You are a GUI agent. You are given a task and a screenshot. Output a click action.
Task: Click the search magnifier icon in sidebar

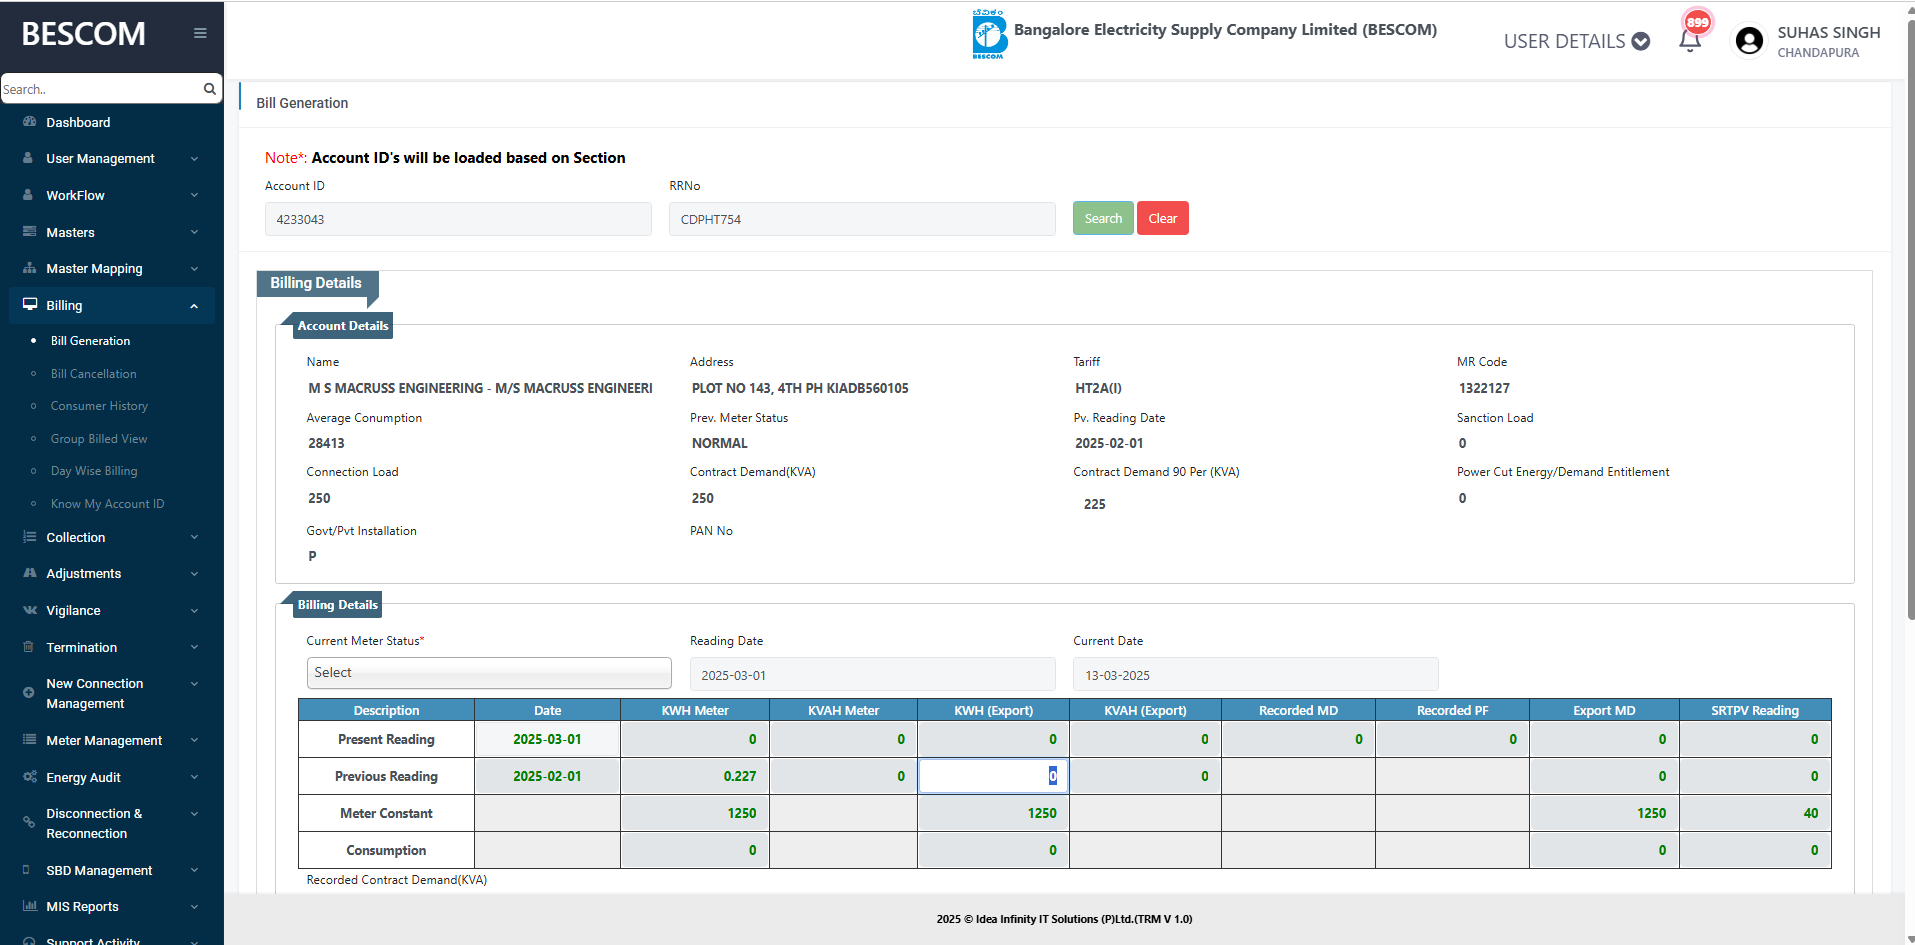209,89
